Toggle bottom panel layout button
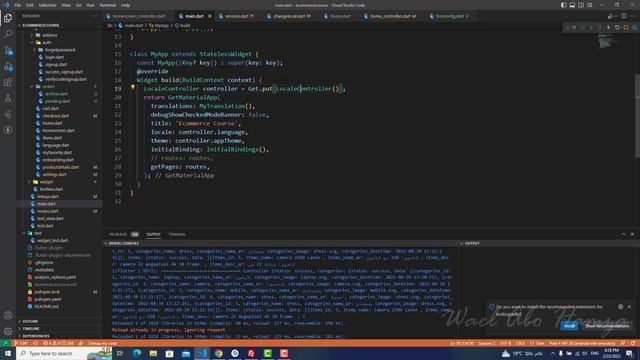Screen dimensions: 640x360 coord(572,5)
